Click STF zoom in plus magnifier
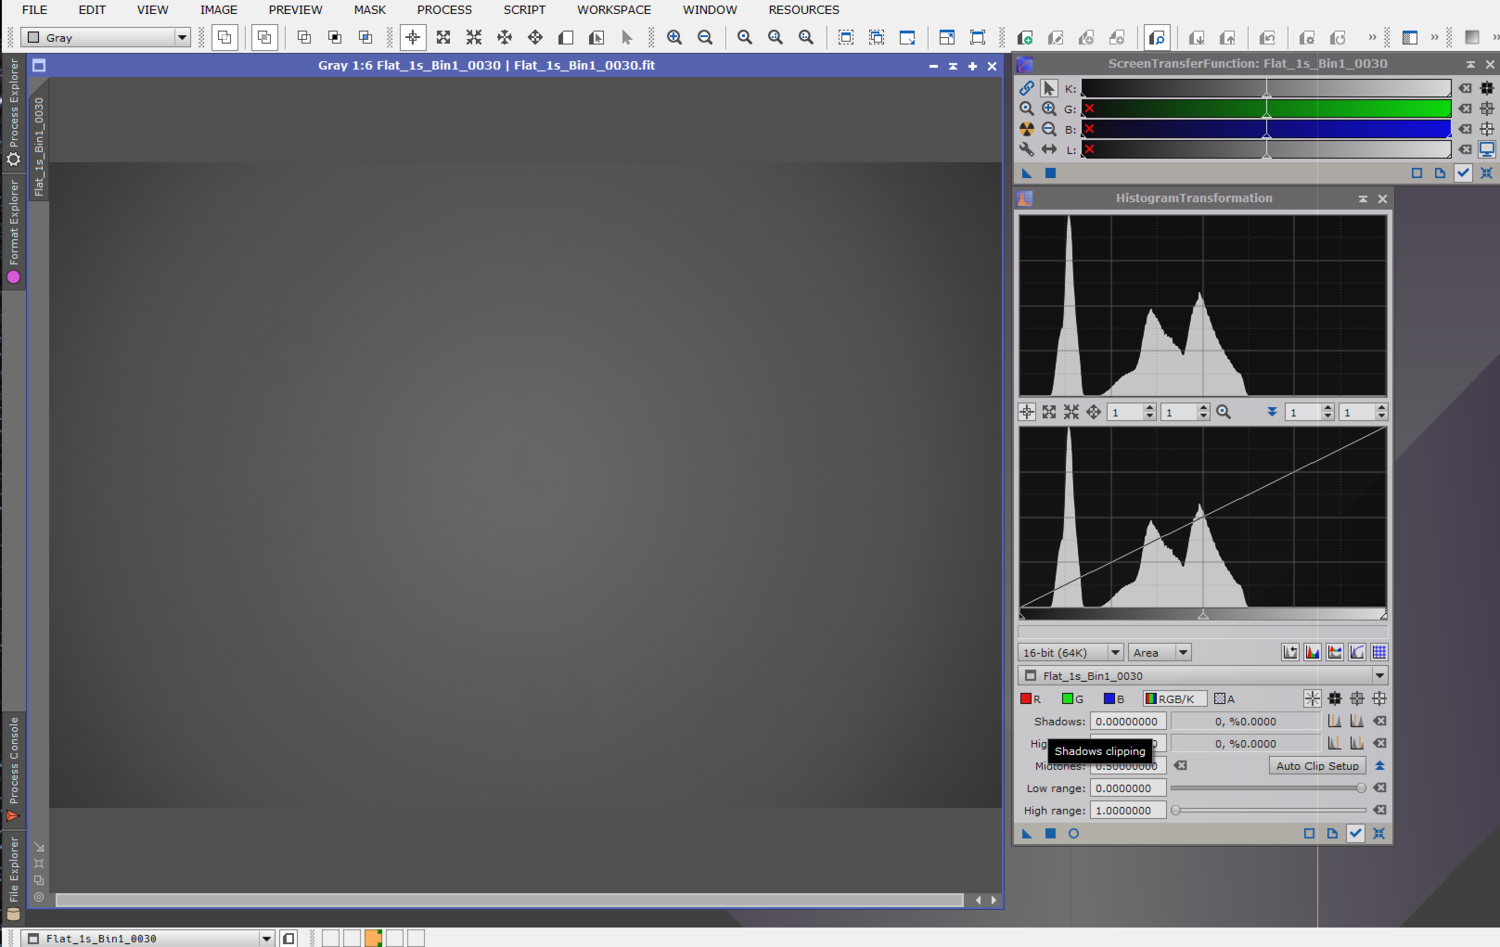The height and width of the screenshot is (947, 1500). (1049, 109)
